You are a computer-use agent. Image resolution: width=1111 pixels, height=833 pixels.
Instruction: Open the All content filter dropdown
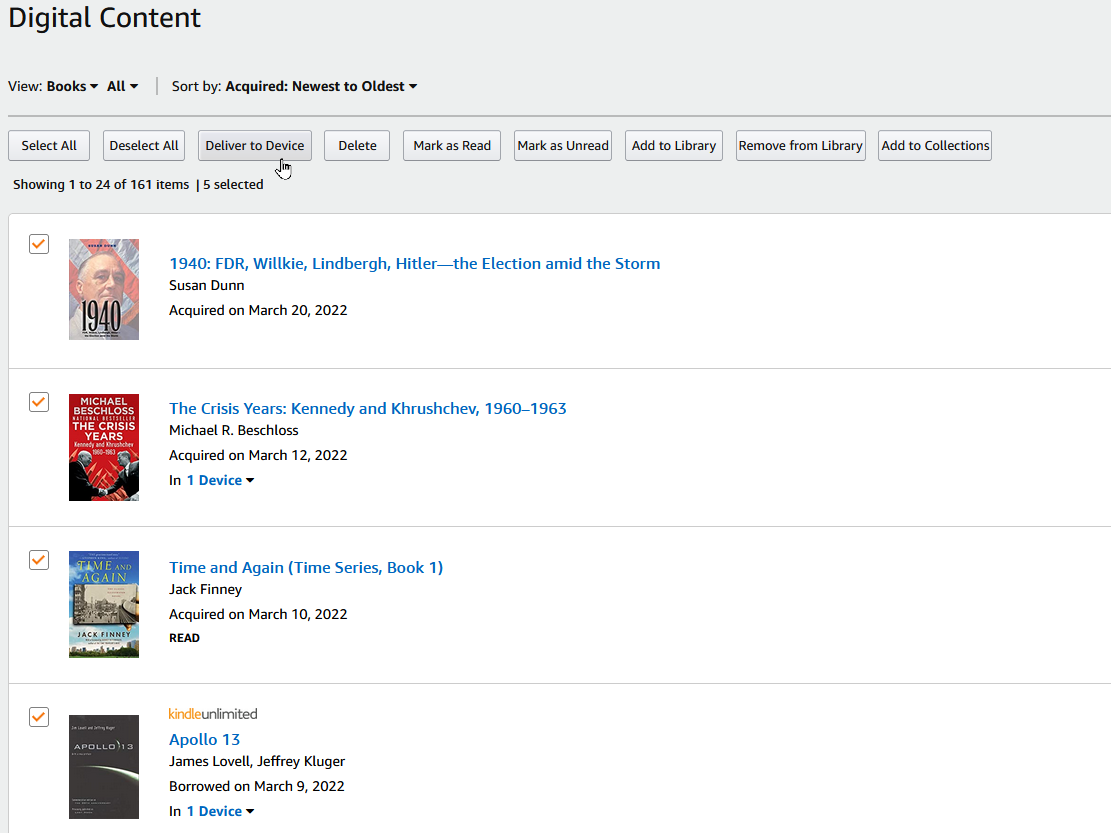pos(121,86)
